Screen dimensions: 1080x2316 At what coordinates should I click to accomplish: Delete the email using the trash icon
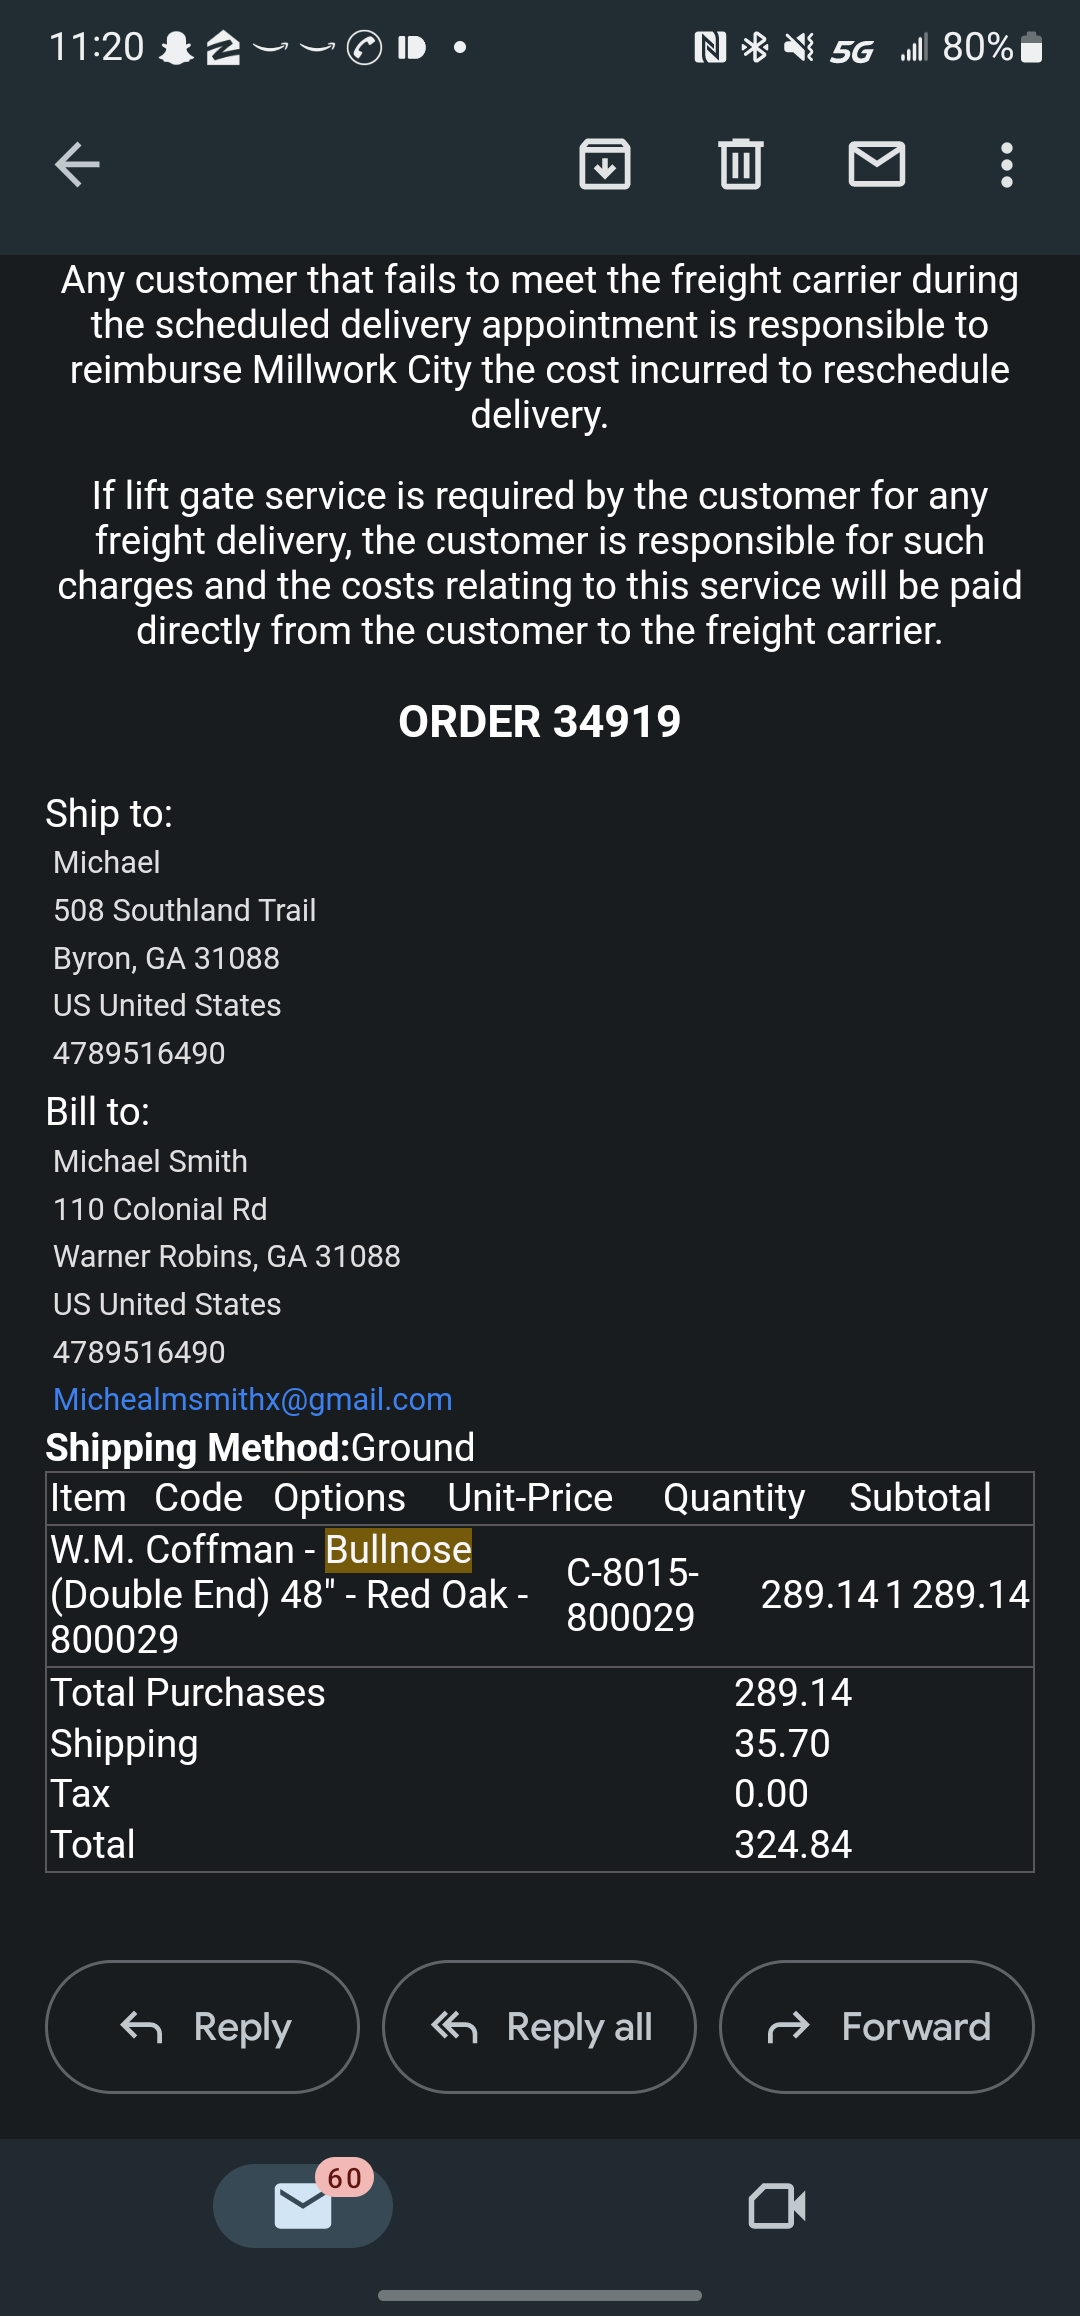[741, 165]
